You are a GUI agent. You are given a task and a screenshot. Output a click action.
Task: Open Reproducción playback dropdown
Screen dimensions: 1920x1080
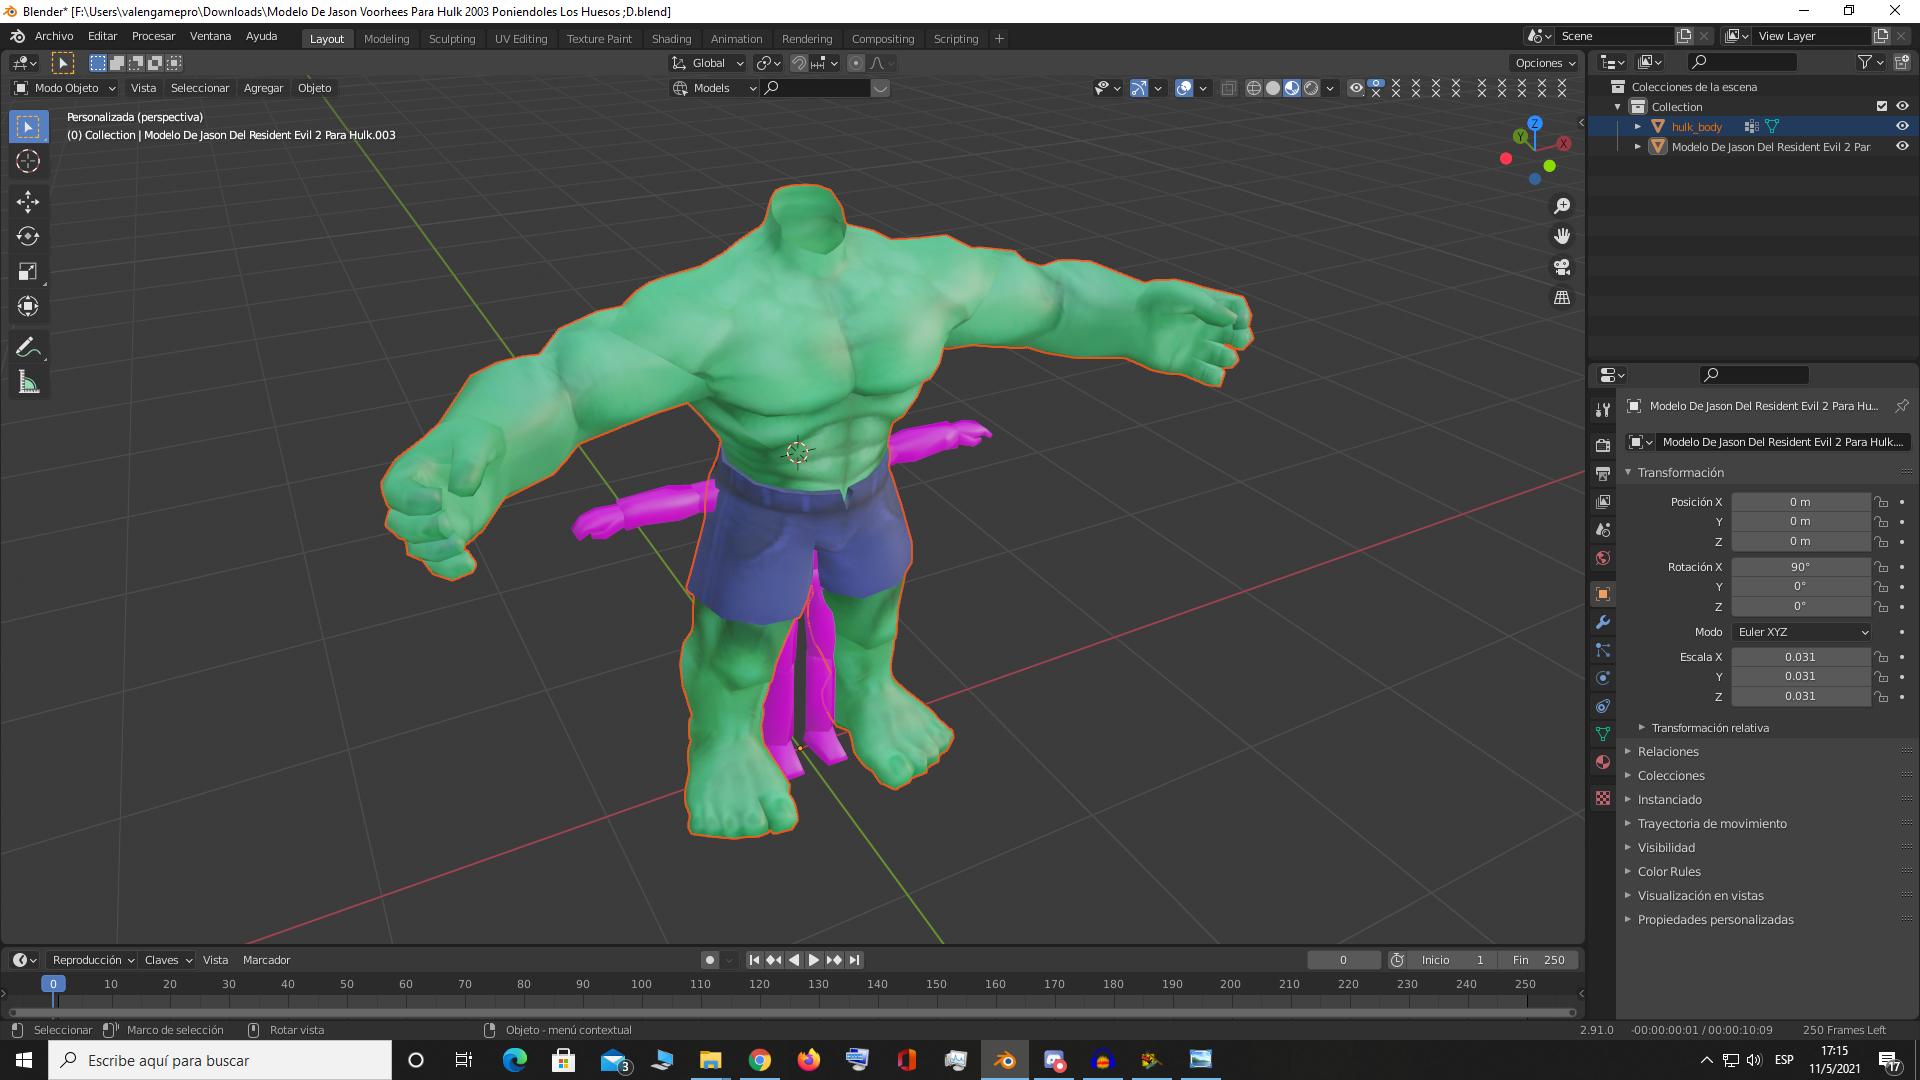[93, 960]
